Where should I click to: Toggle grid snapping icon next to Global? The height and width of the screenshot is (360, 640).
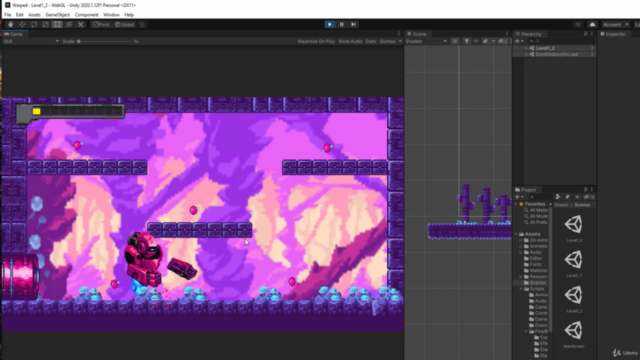tap(142, 24)
